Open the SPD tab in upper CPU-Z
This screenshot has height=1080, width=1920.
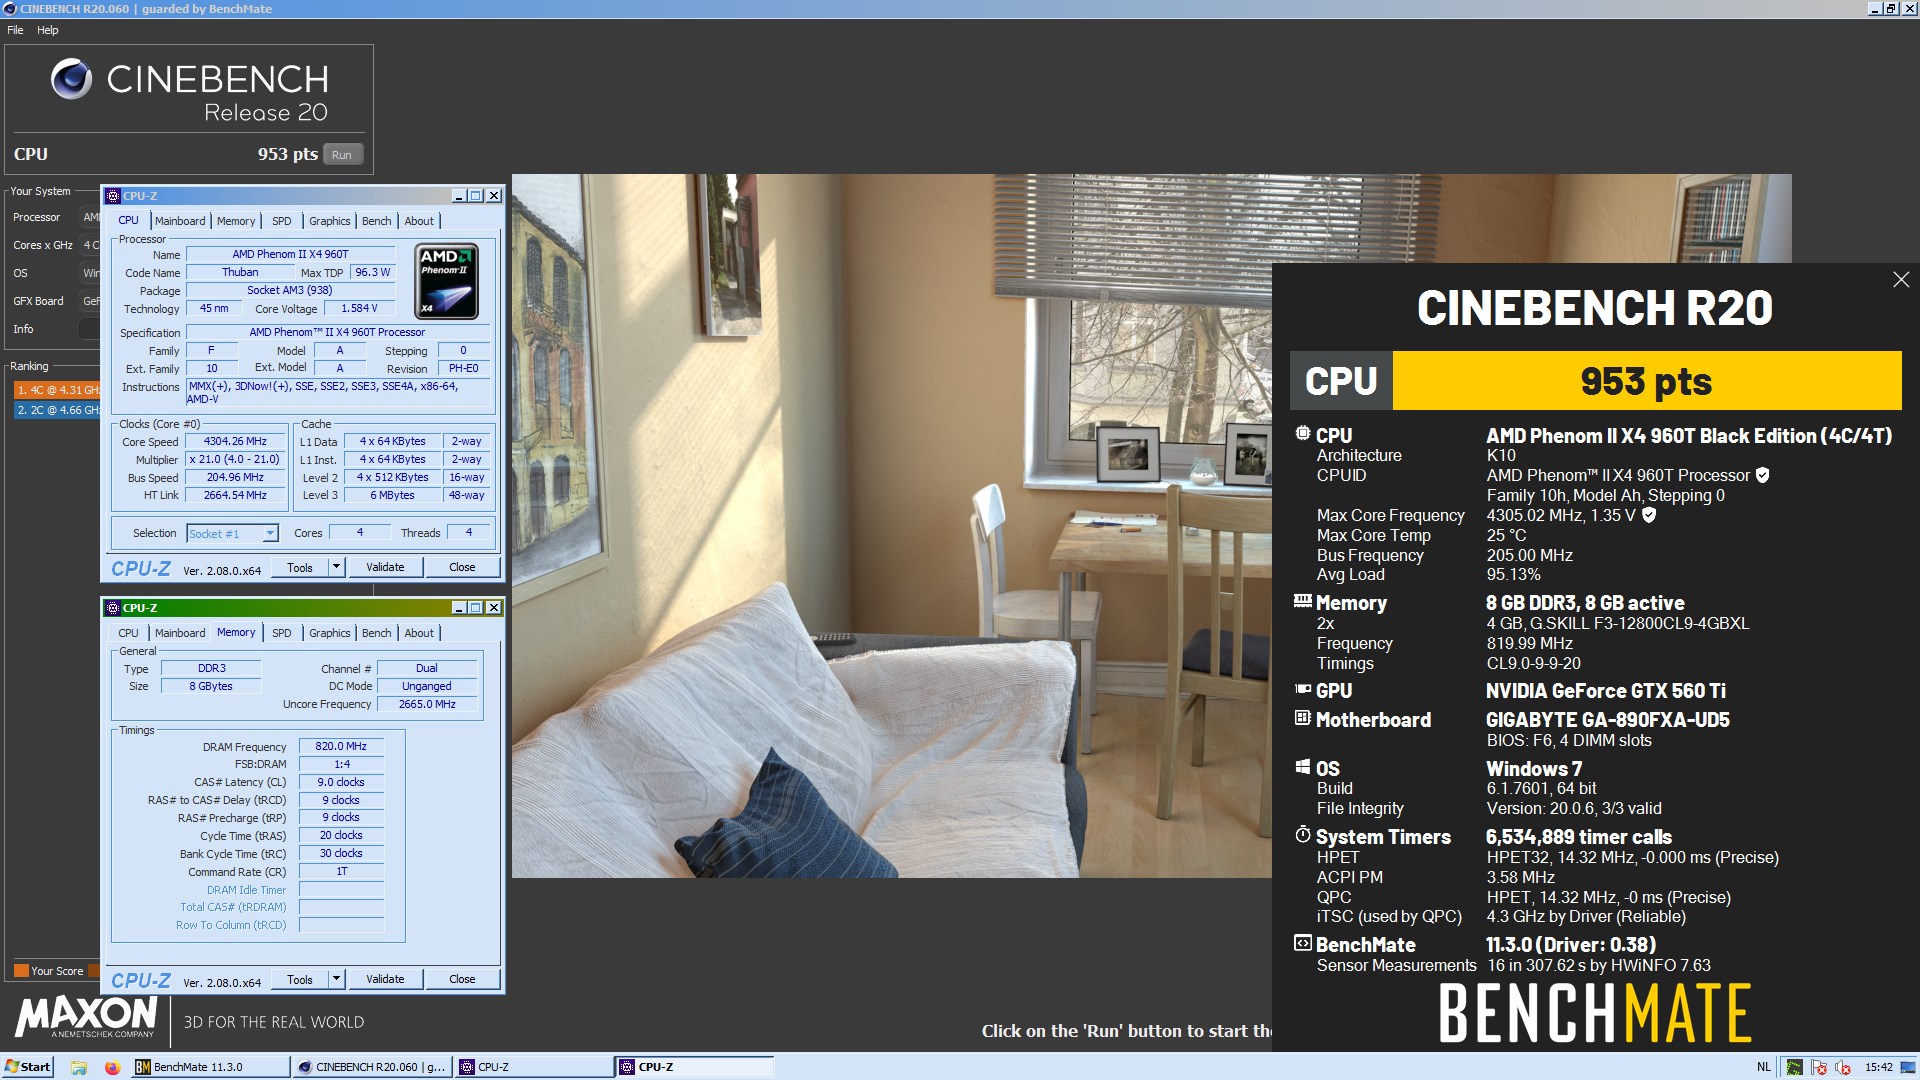(282, 221)
